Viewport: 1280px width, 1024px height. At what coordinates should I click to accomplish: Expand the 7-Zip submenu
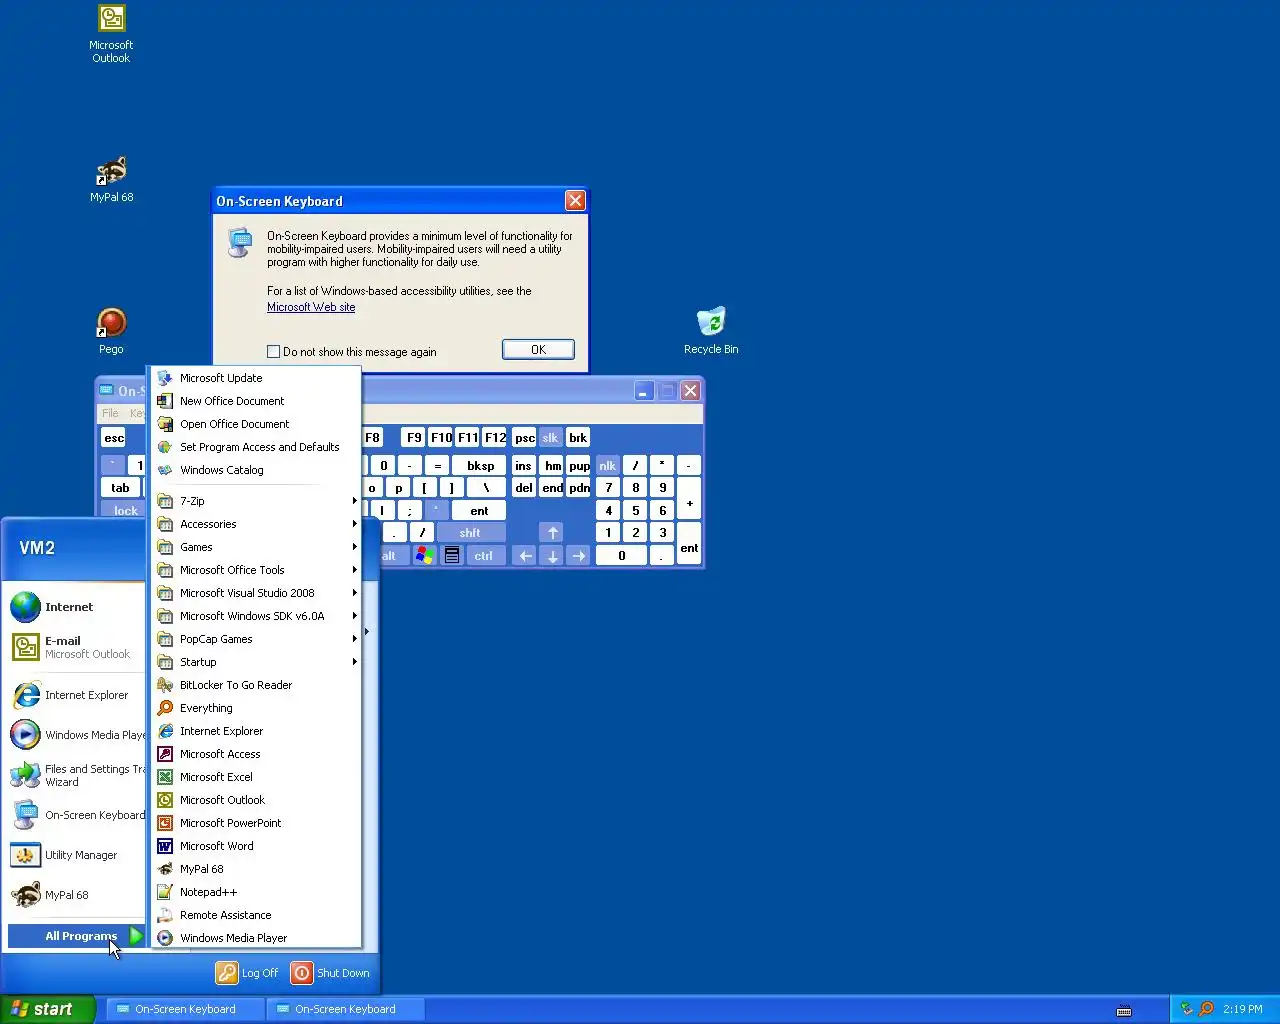point(256,501)
